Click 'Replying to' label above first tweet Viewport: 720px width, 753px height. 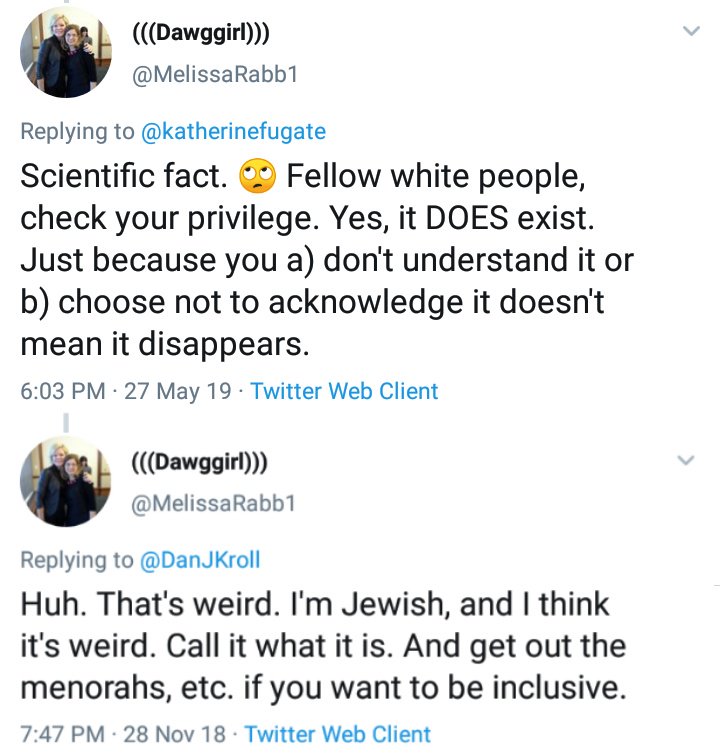pos(76,131)
